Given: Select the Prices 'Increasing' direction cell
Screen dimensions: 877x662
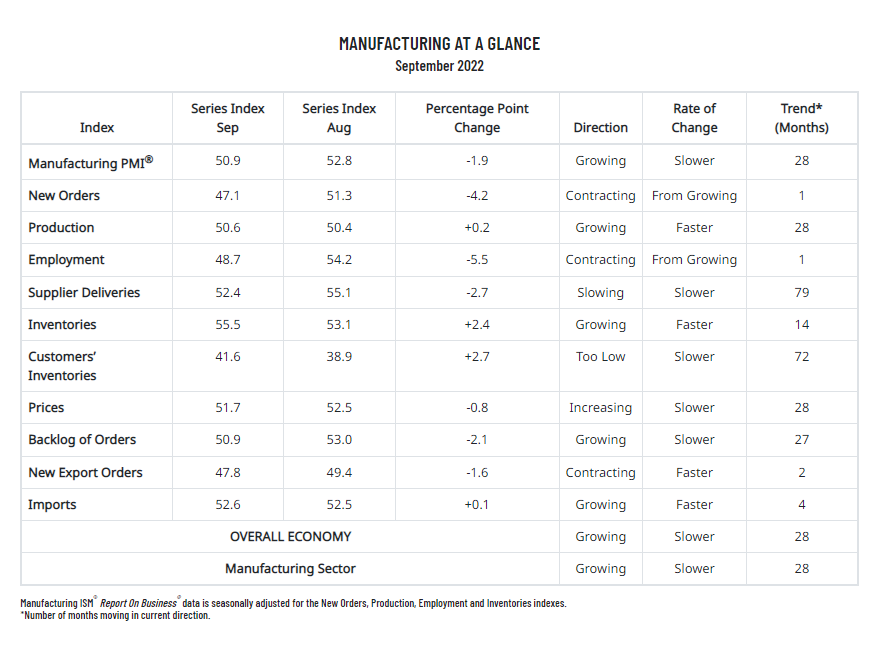Looking at the screenshot, I should point(600,408).
